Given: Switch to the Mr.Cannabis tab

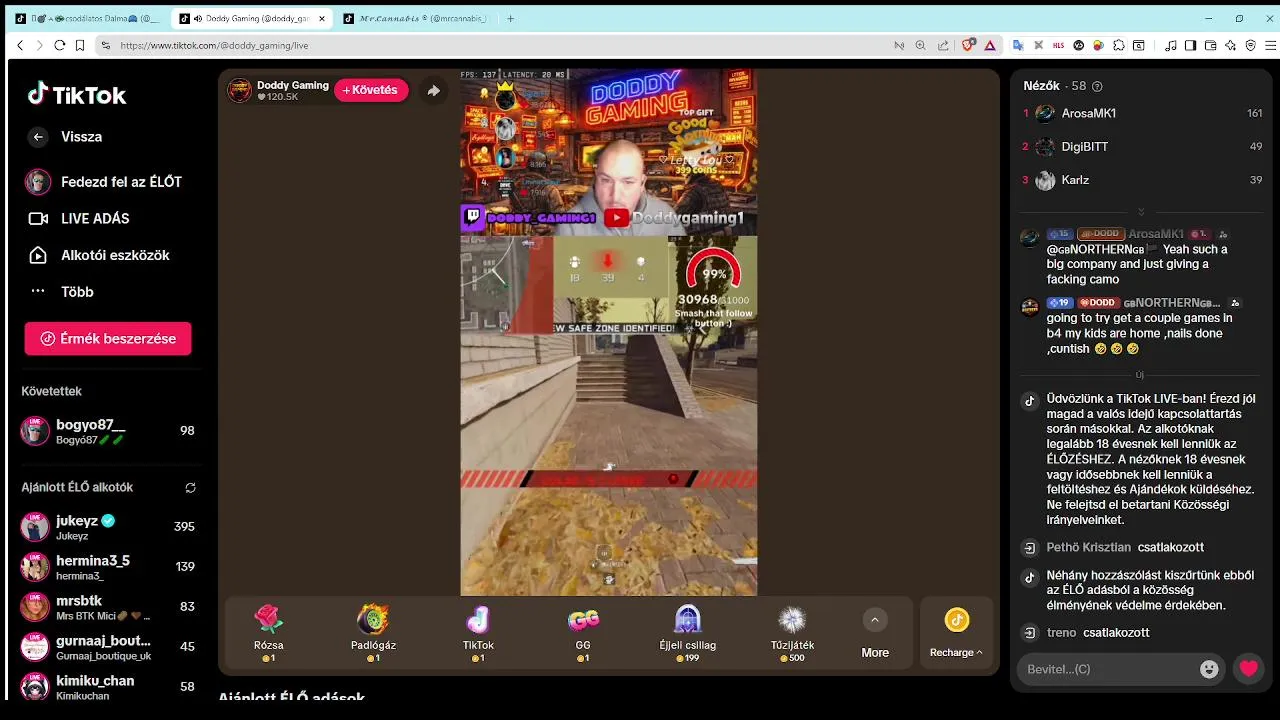Looking at the screenshot, I should [415, 18].
